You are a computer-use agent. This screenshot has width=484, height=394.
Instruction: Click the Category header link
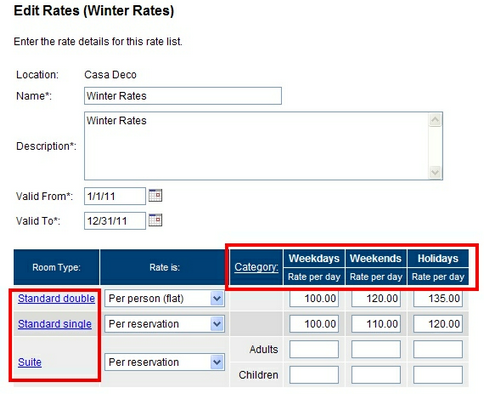coord(256,267)
